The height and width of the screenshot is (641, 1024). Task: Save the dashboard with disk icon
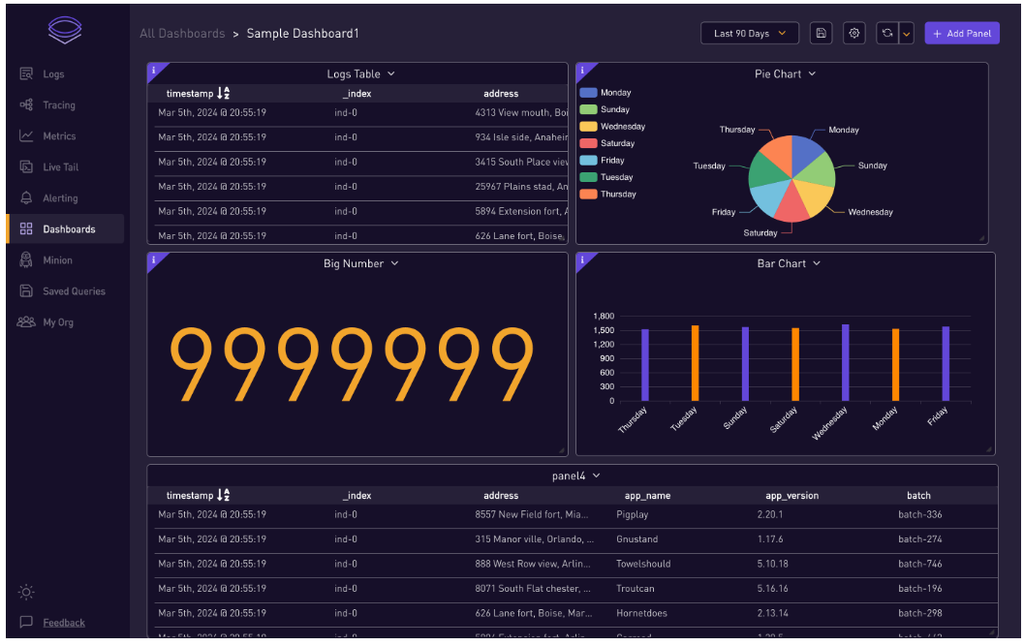point(821,33)
